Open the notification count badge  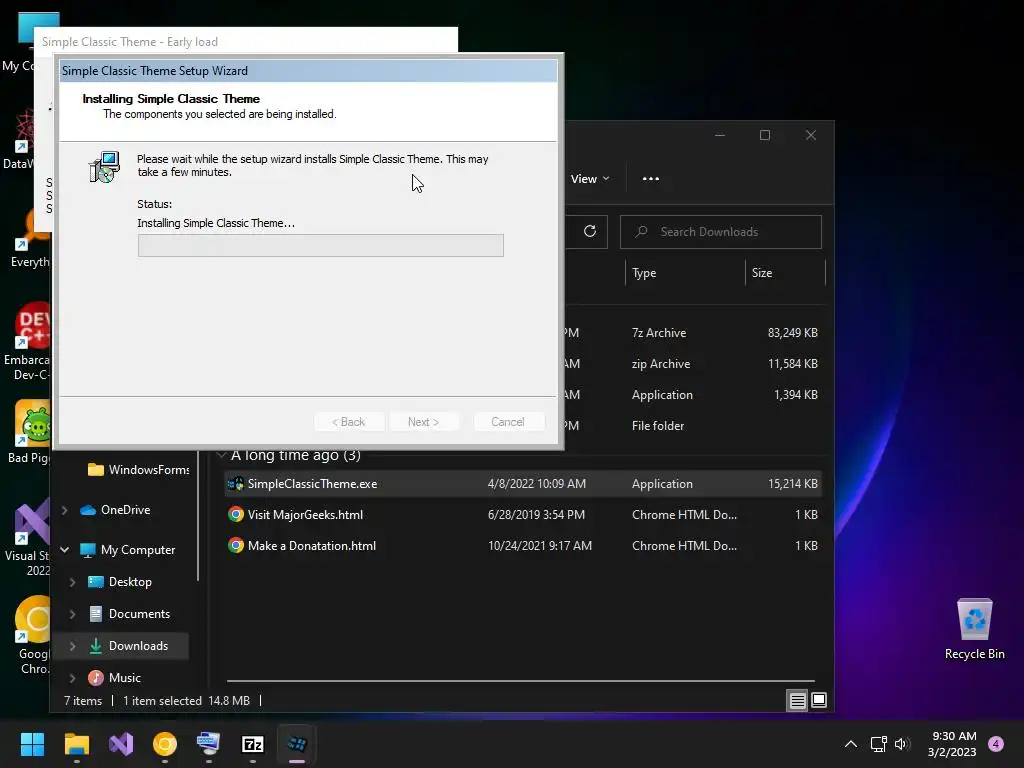click(996, 744)
